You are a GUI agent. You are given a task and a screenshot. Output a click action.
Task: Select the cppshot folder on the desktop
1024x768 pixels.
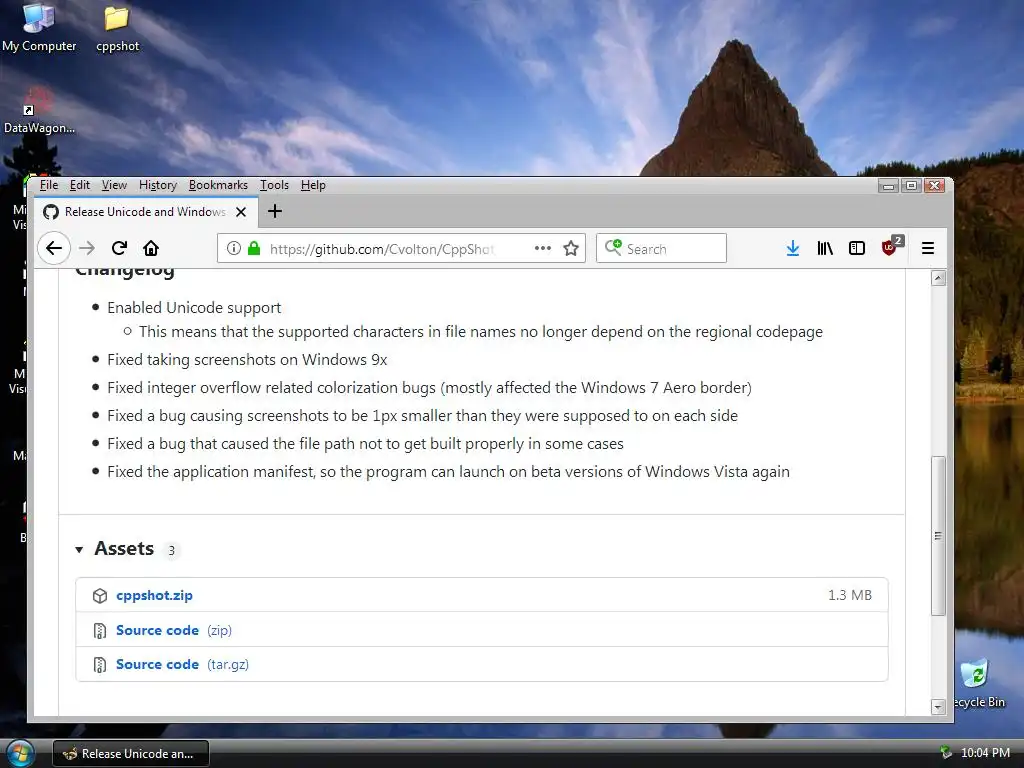[x=118, y=29]
